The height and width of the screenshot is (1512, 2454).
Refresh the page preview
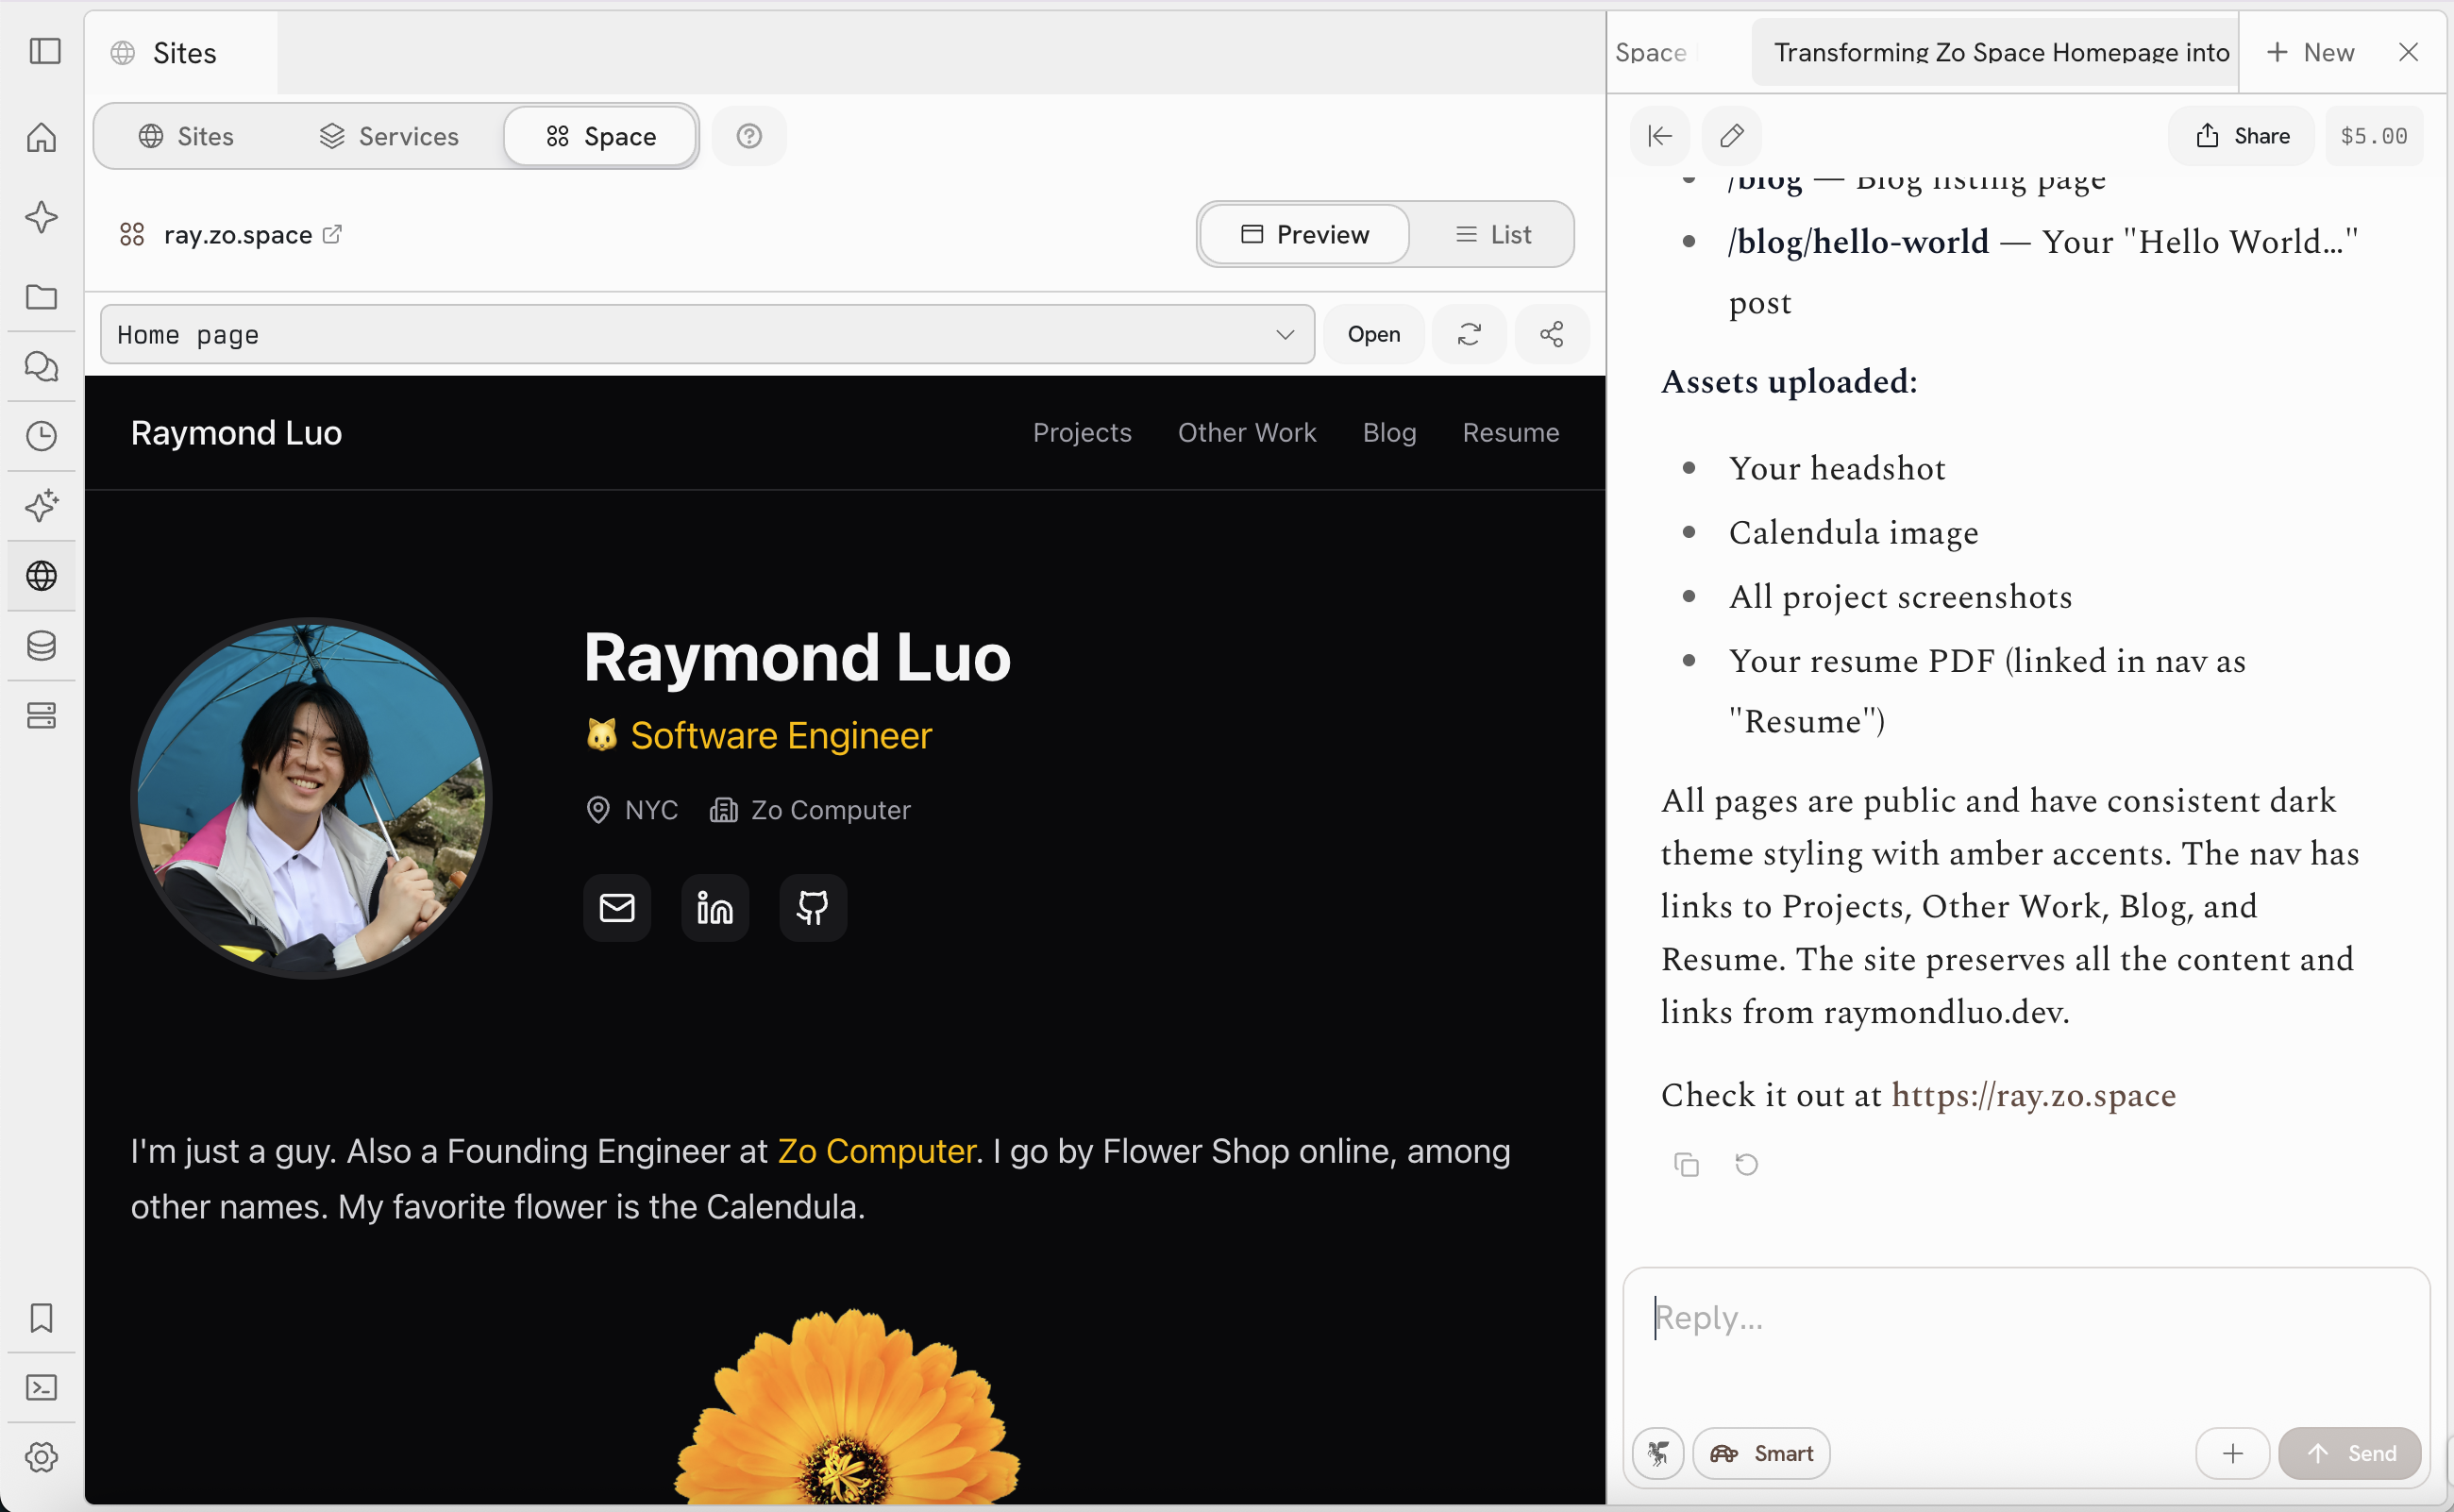(x=1468, y=335)
